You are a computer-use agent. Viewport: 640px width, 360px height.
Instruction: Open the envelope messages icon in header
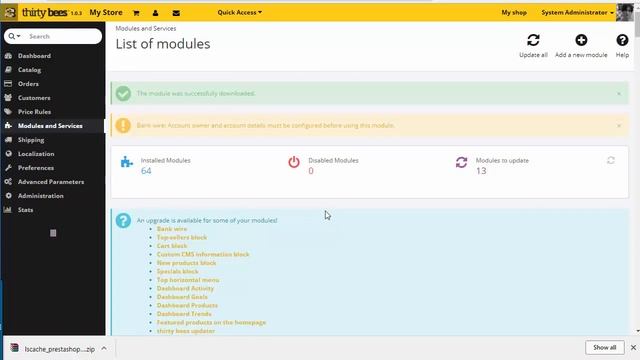(176, 13)
